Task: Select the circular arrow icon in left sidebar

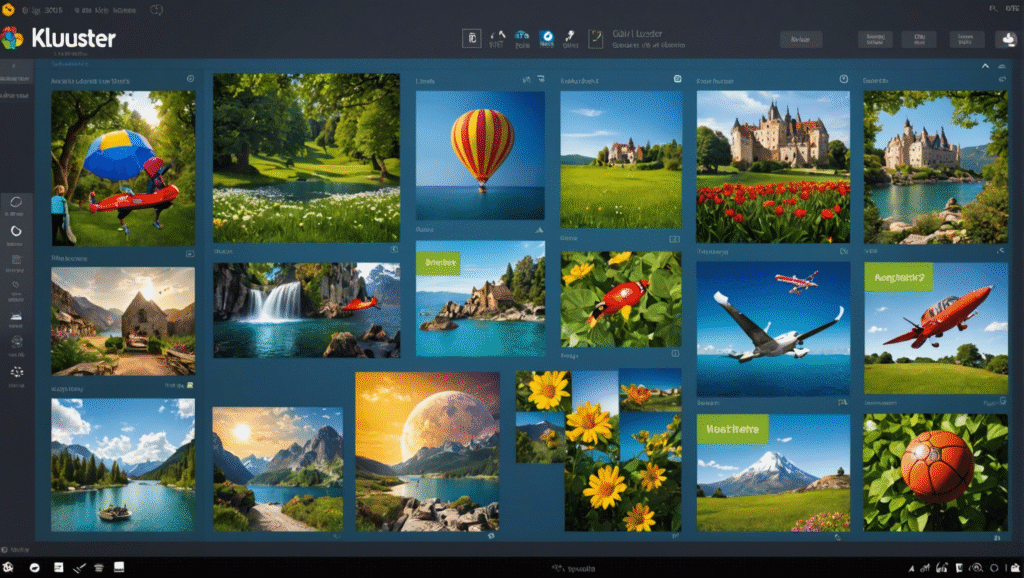Action: pyautogui.click(x=16, y=231)
